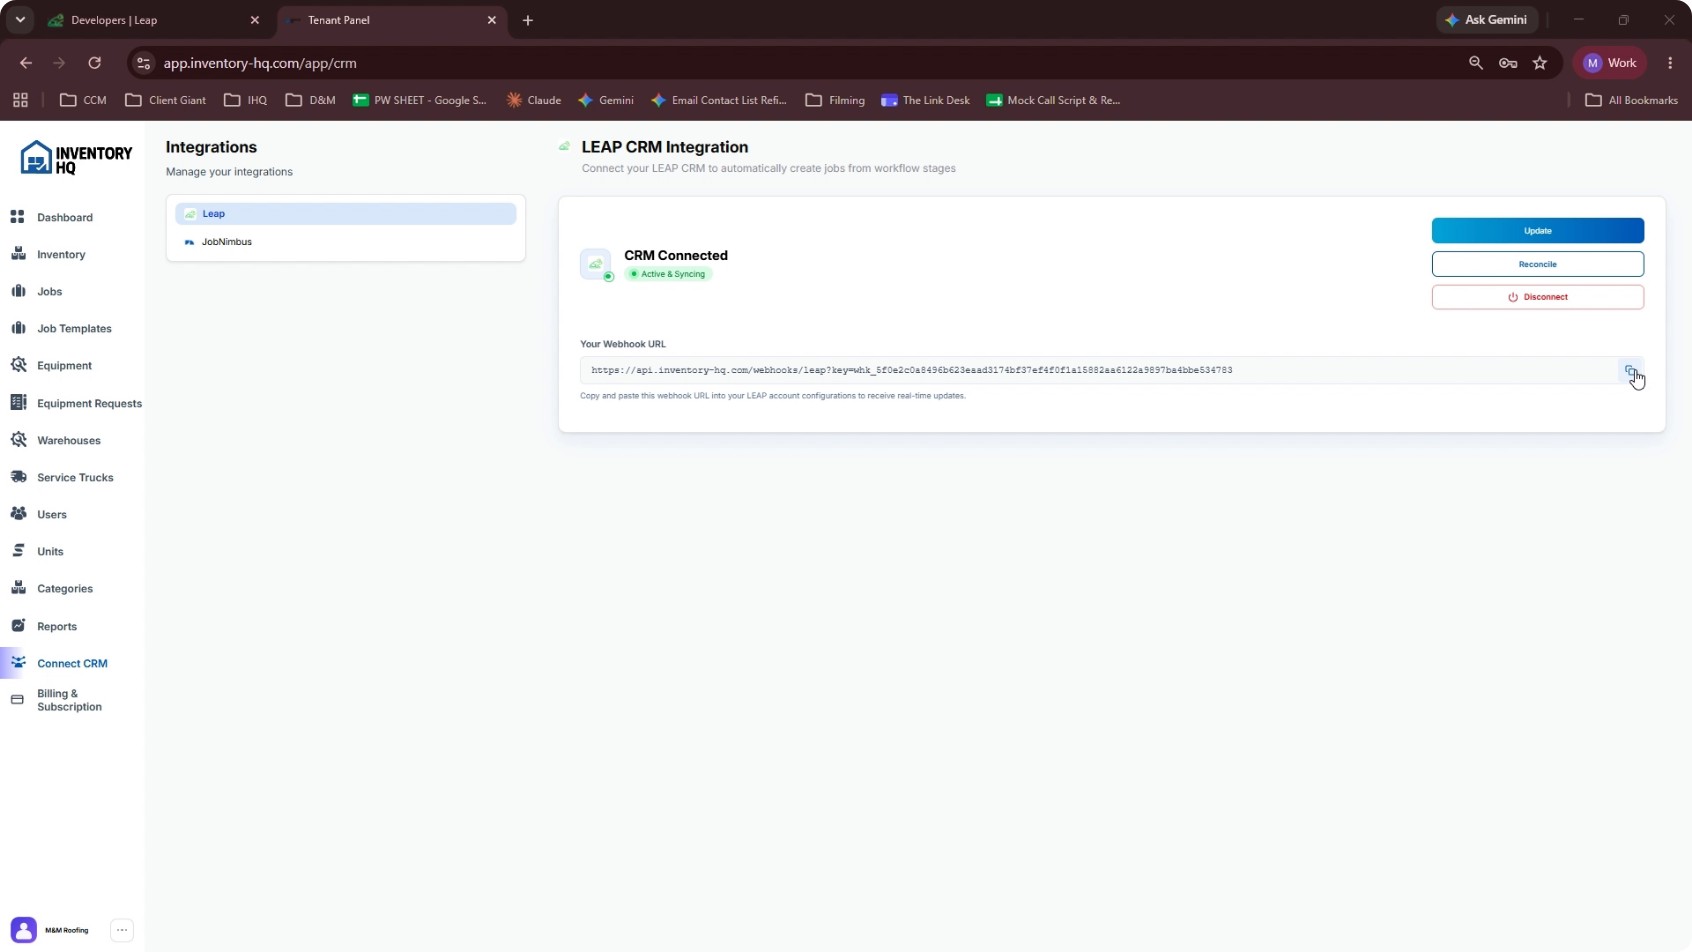Open a new browser tab

[528, 20]
